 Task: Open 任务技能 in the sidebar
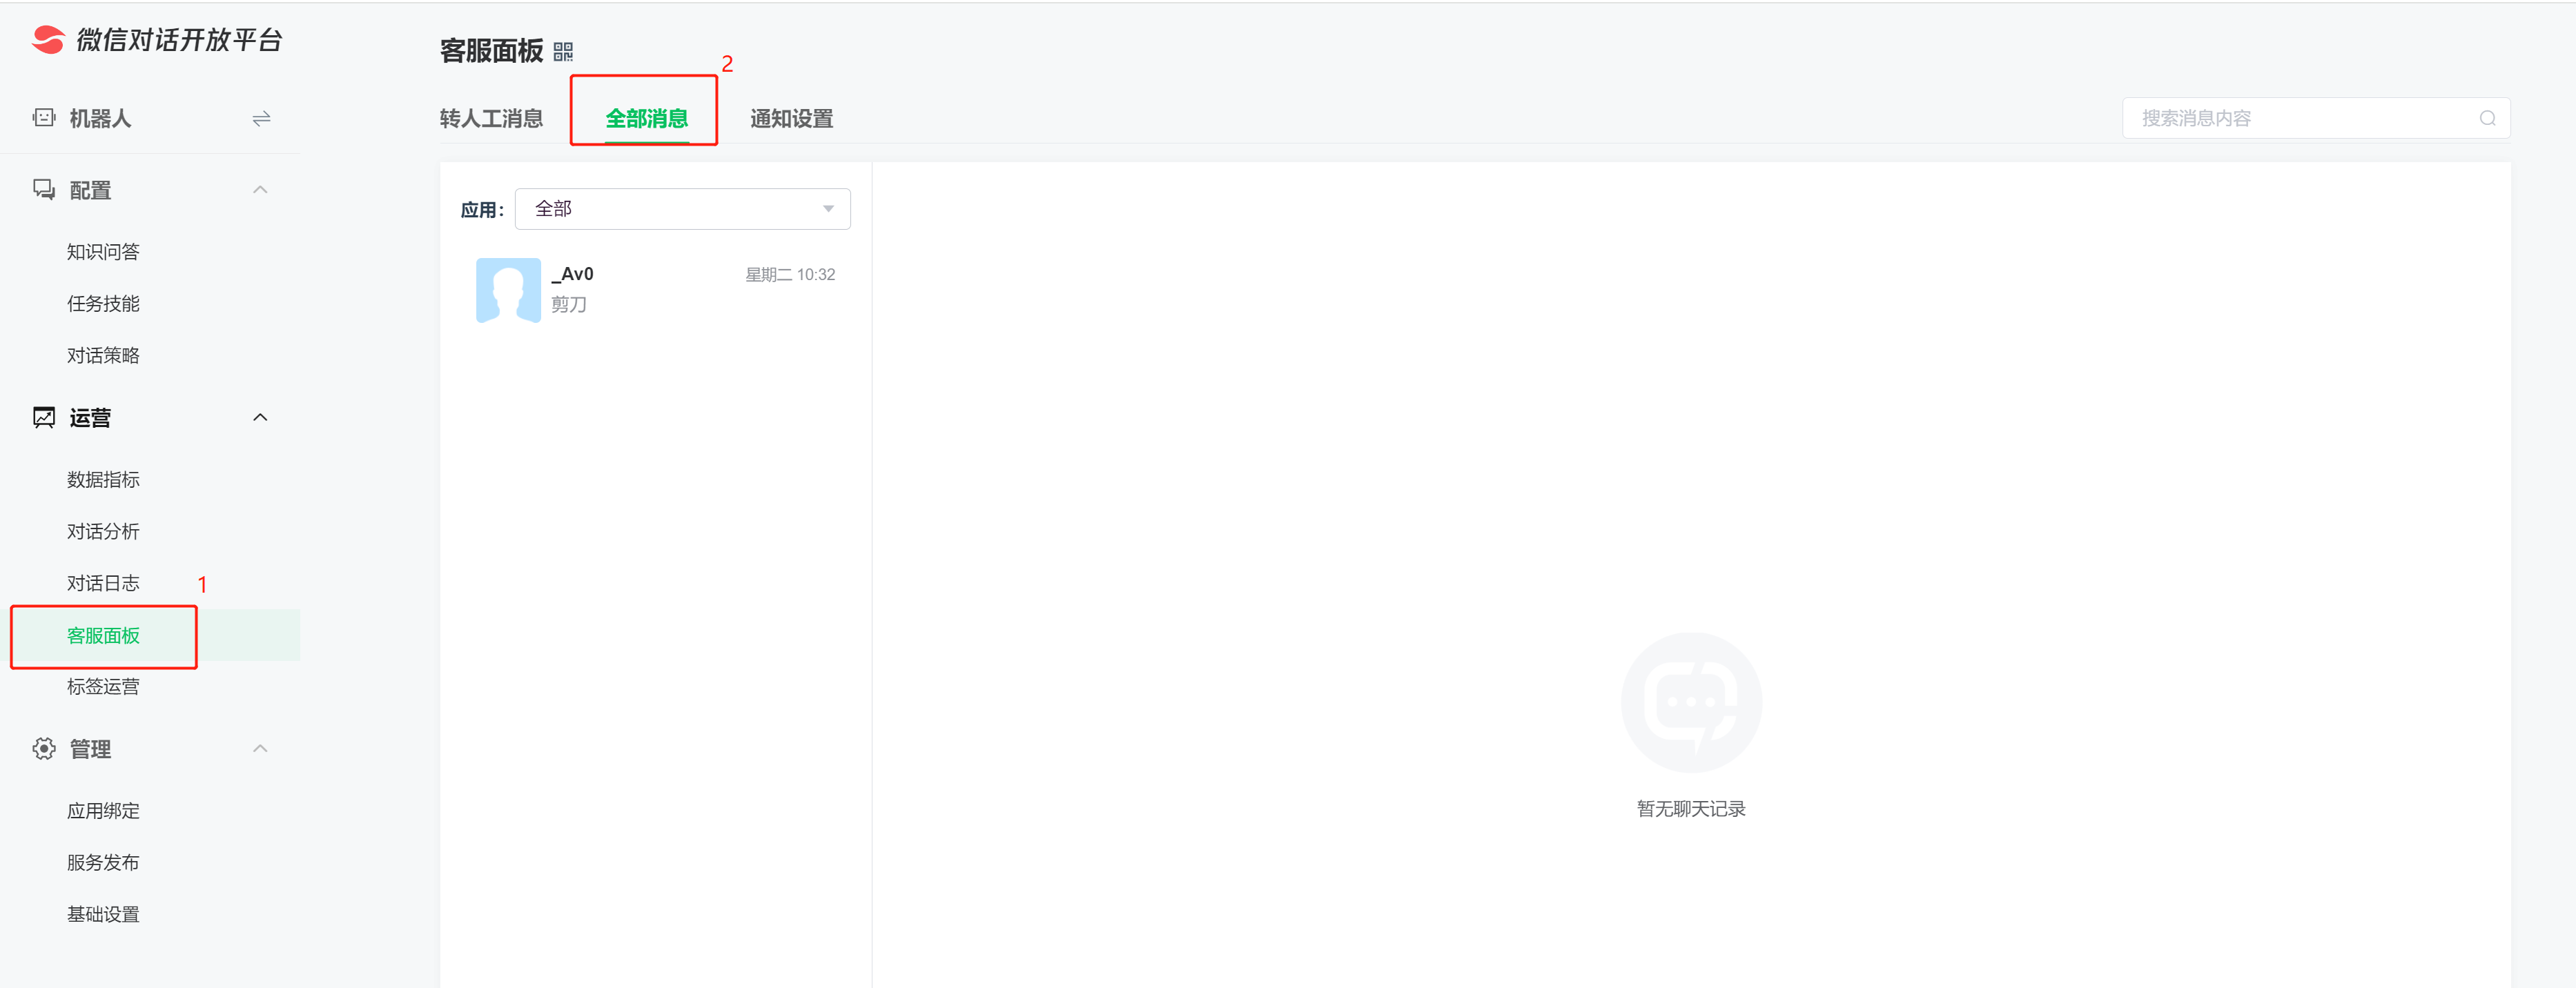pyautogui.click(x=103, y=304)
